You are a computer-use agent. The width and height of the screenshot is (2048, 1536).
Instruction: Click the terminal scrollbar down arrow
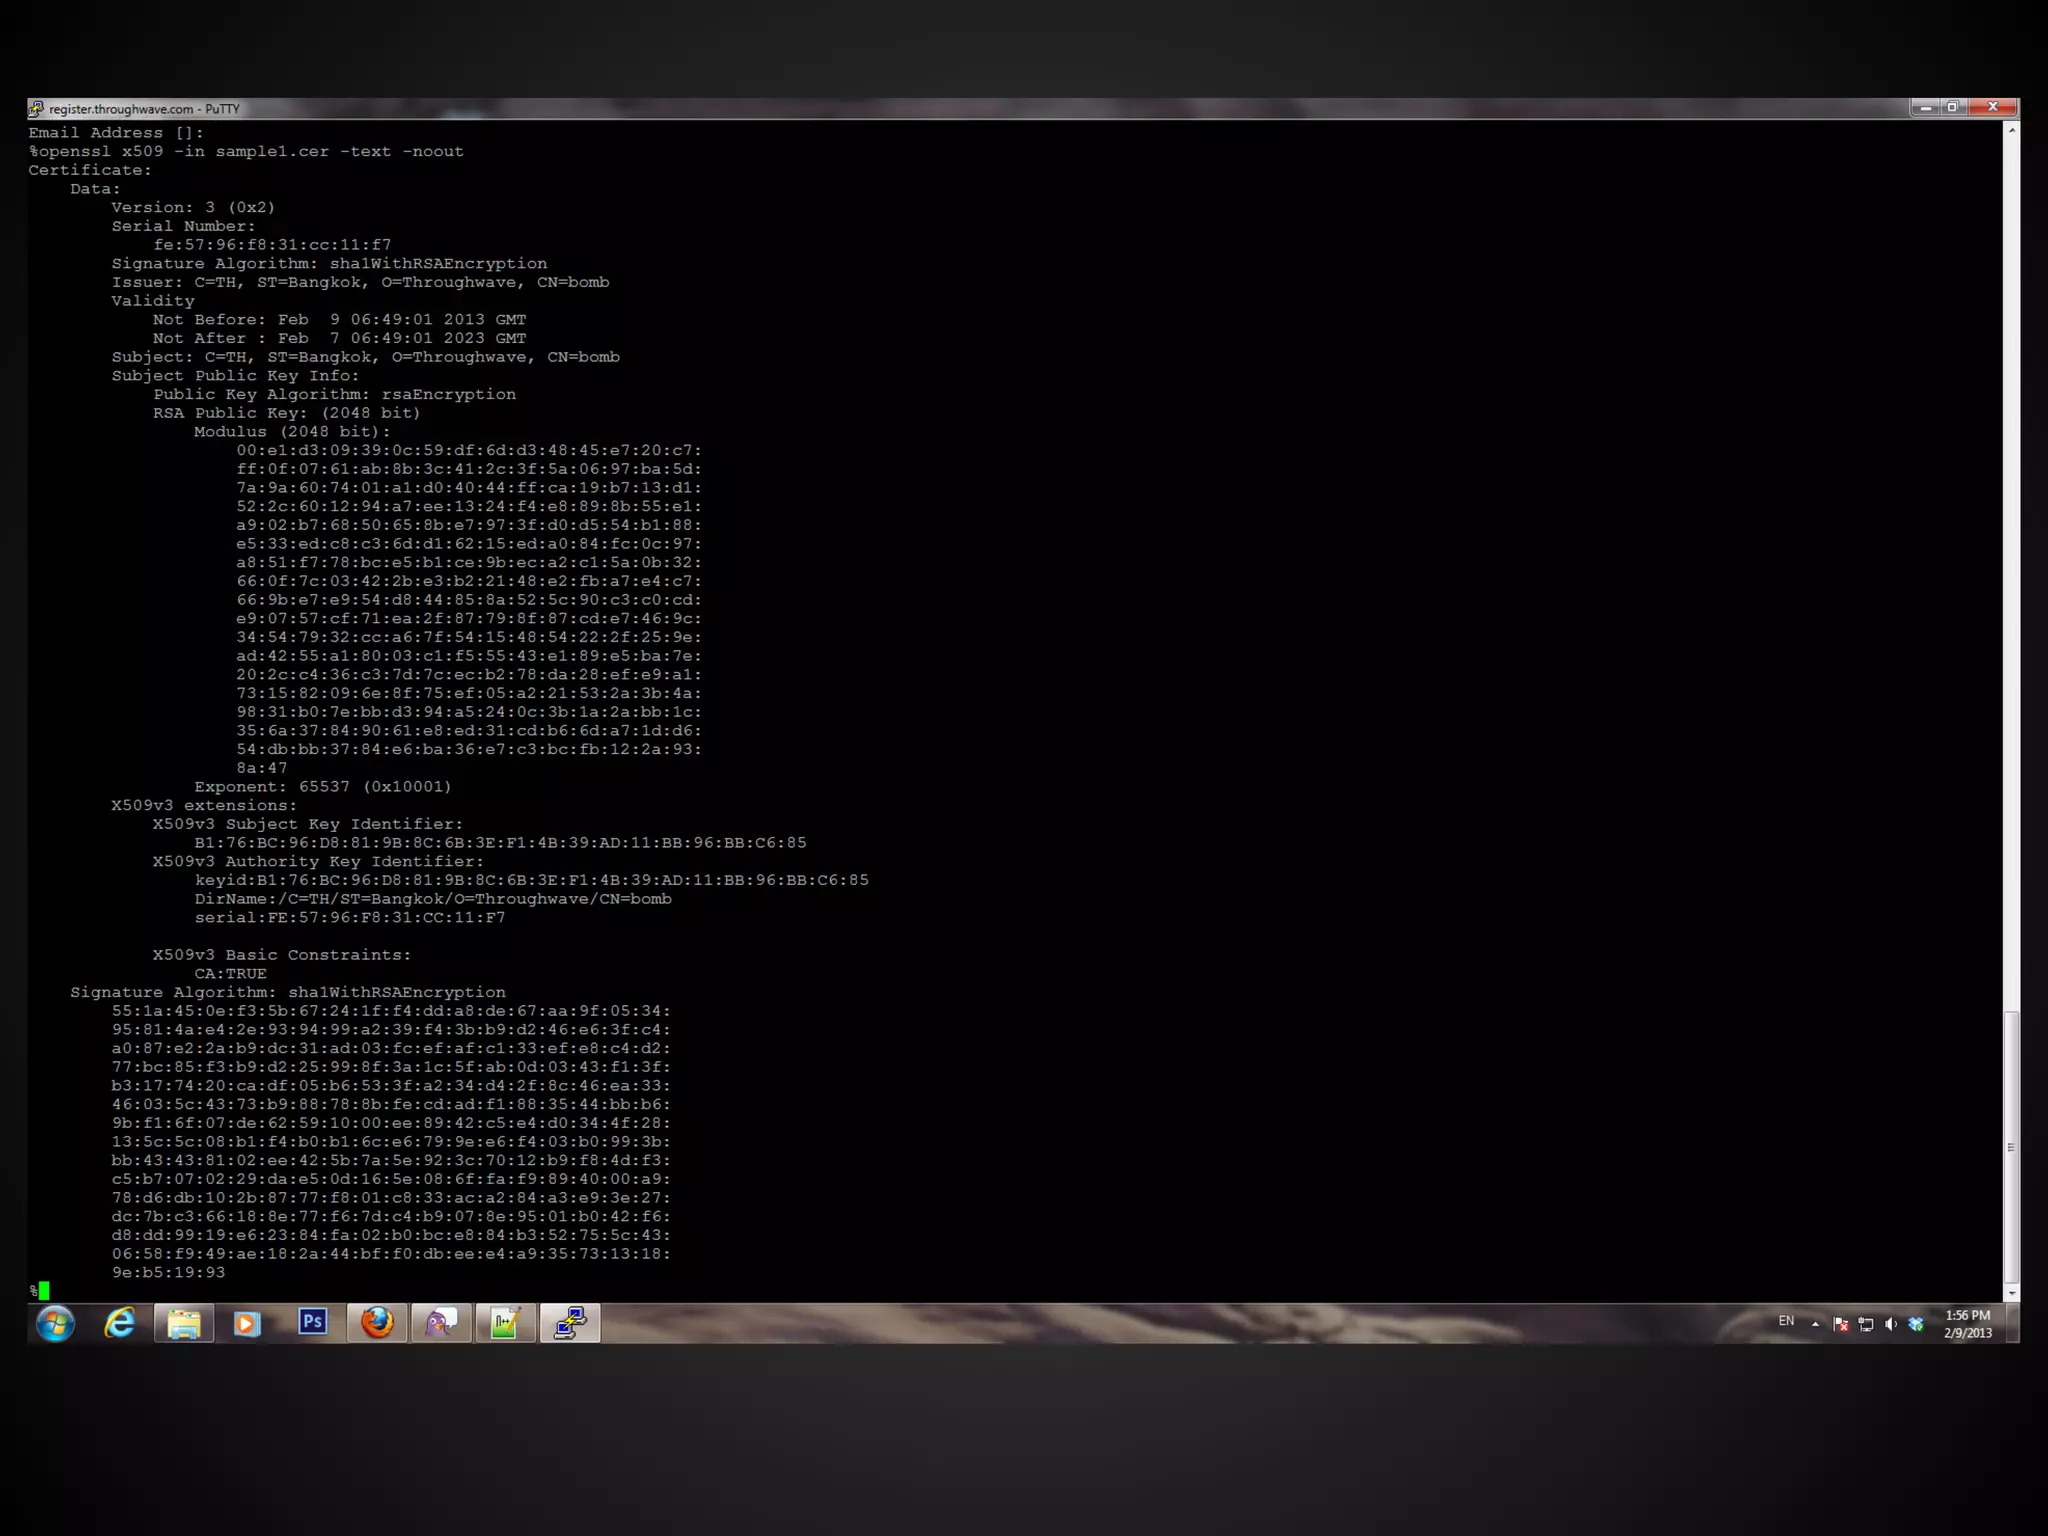[2011, 1293]
